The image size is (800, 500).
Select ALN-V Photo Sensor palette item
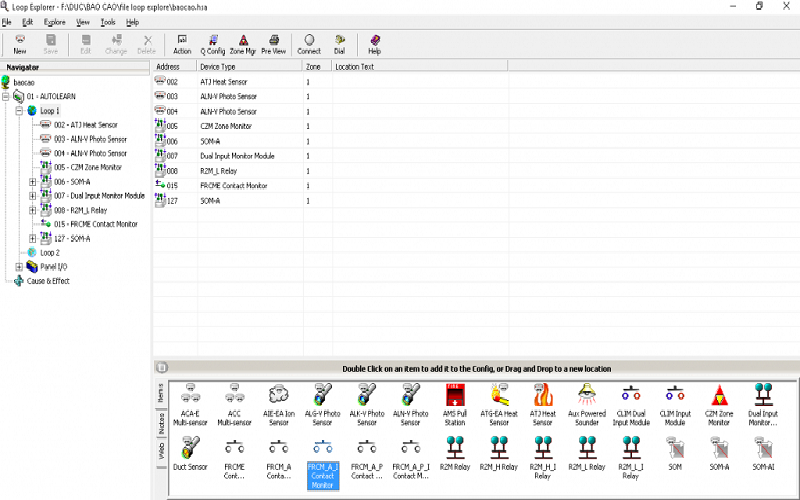click(x=411, y=405)
